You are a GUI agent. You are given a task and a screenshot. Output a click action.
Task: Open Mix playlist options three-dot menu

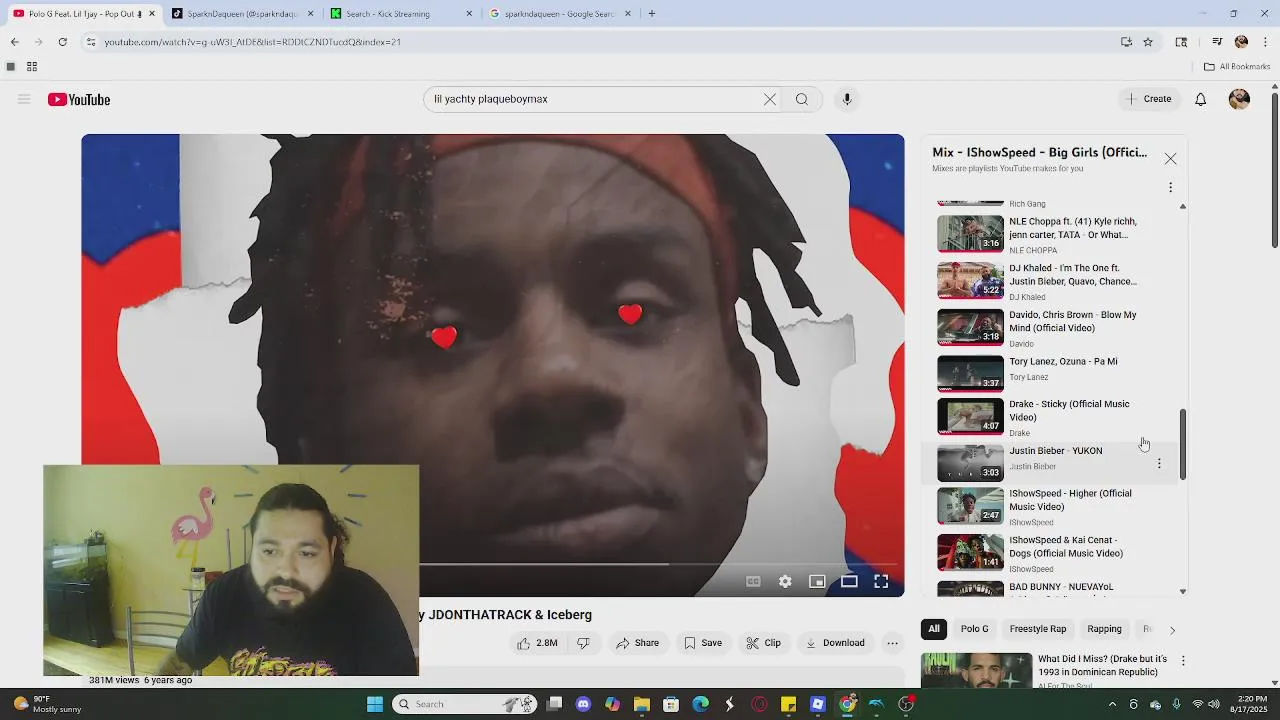[1170, 187]
